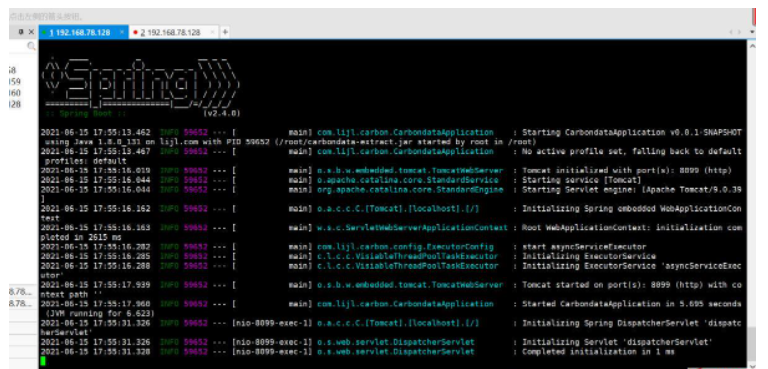This screenshot has height=369, width=768.
Task: Click logger name 'o.apache.catalina.core.StandardService'
Action: click(408, 180)
